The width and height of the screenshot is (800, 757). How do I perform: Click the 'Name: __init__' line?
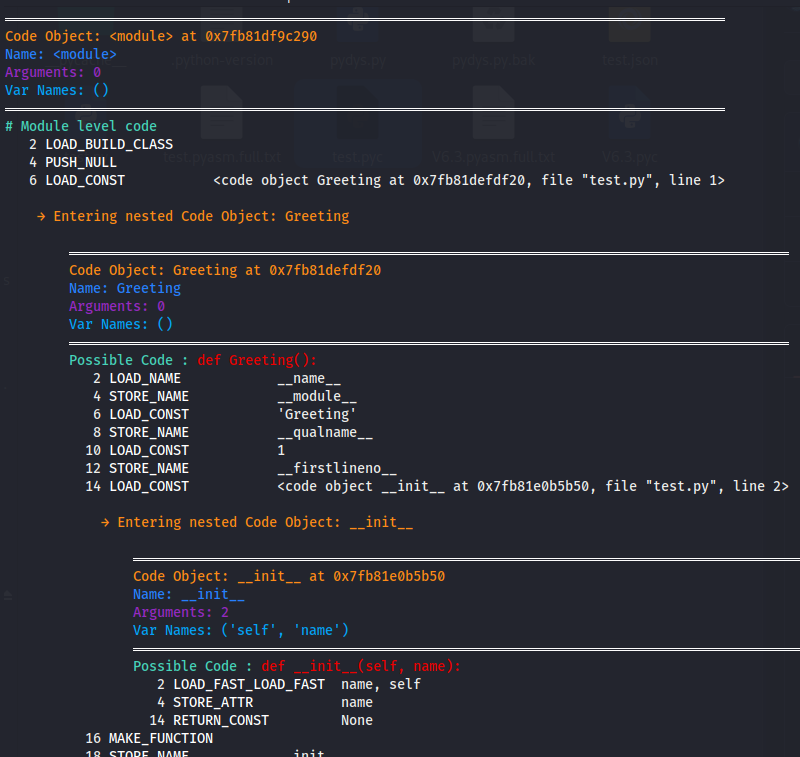pos(189,594)
